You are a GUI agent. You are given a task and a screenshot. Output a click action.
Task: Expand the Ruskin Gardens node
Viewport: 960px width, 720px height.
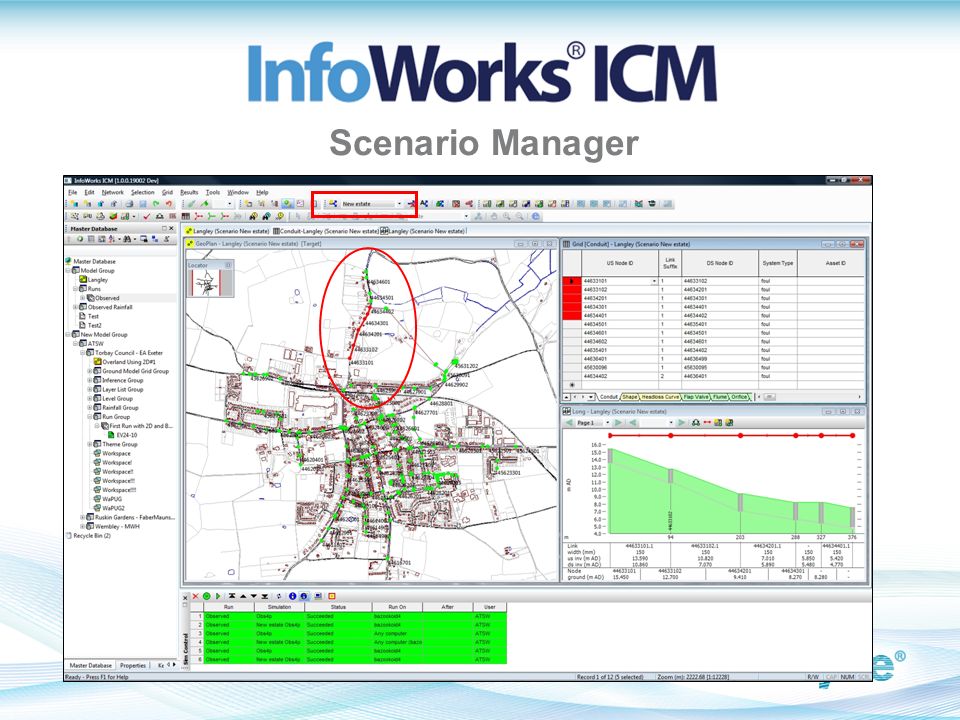coord(83,517)
